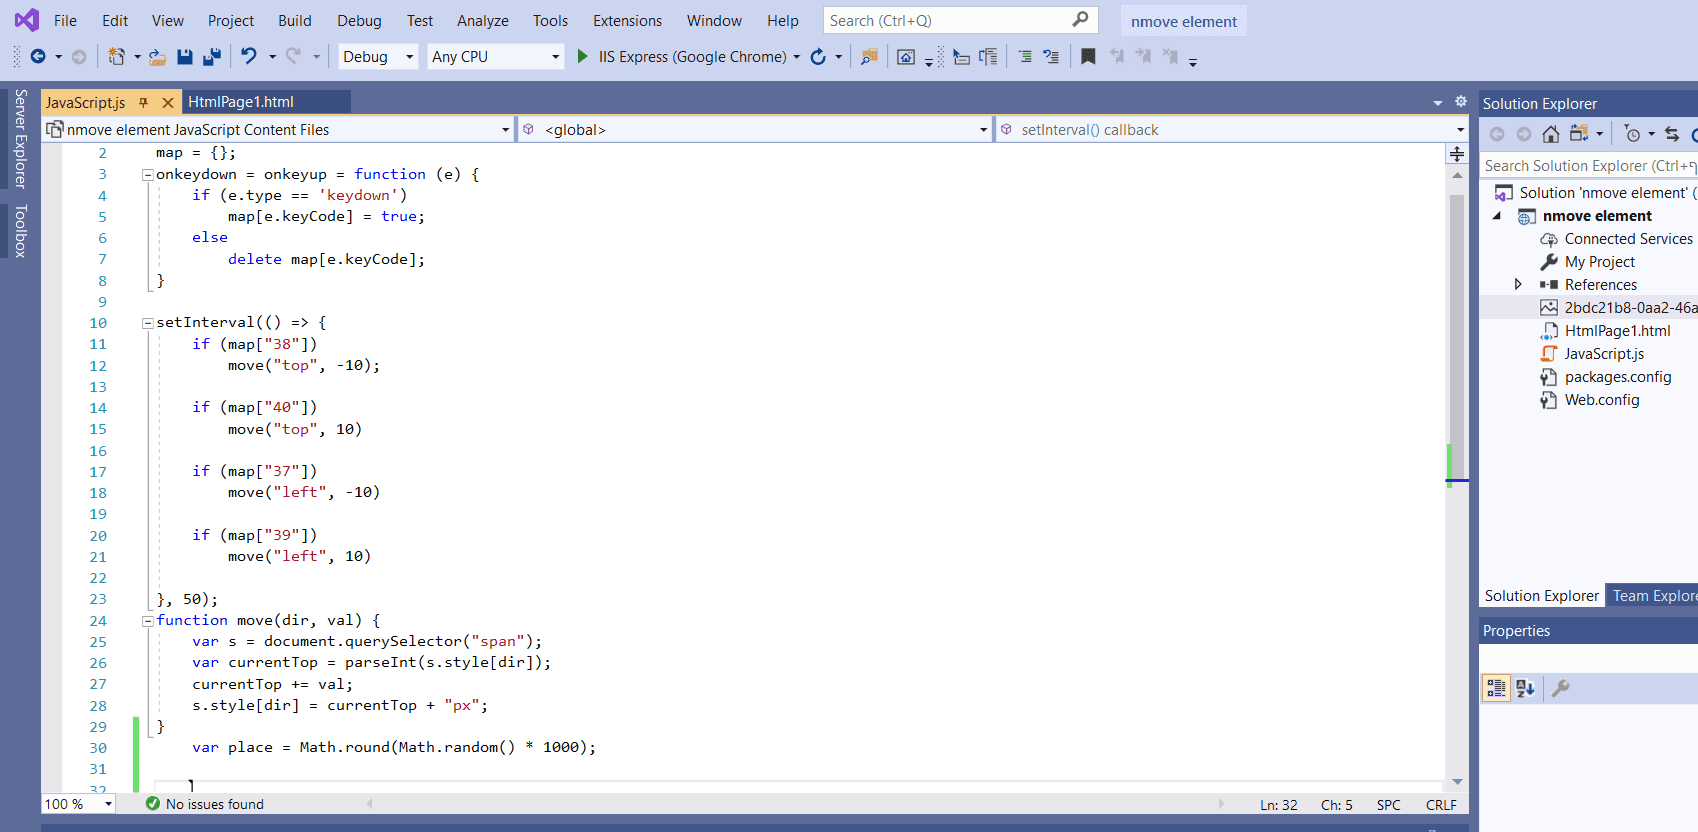The width and height of the screenshot is (1698, 832).
Task: Click the Pending Changes Filter clock icon
Action: [1632, 134]
